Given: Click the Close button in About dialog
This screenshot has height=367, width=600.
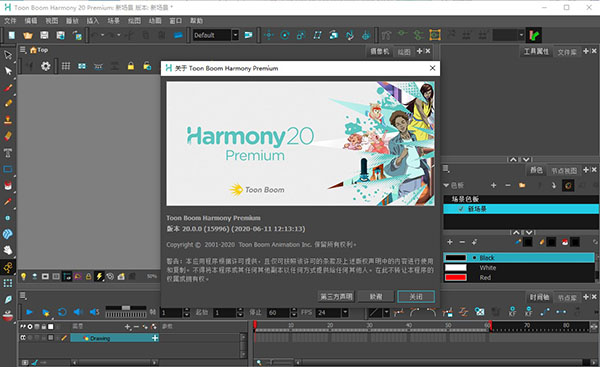Looking at the screenshot, I should (x=416, y=296).
